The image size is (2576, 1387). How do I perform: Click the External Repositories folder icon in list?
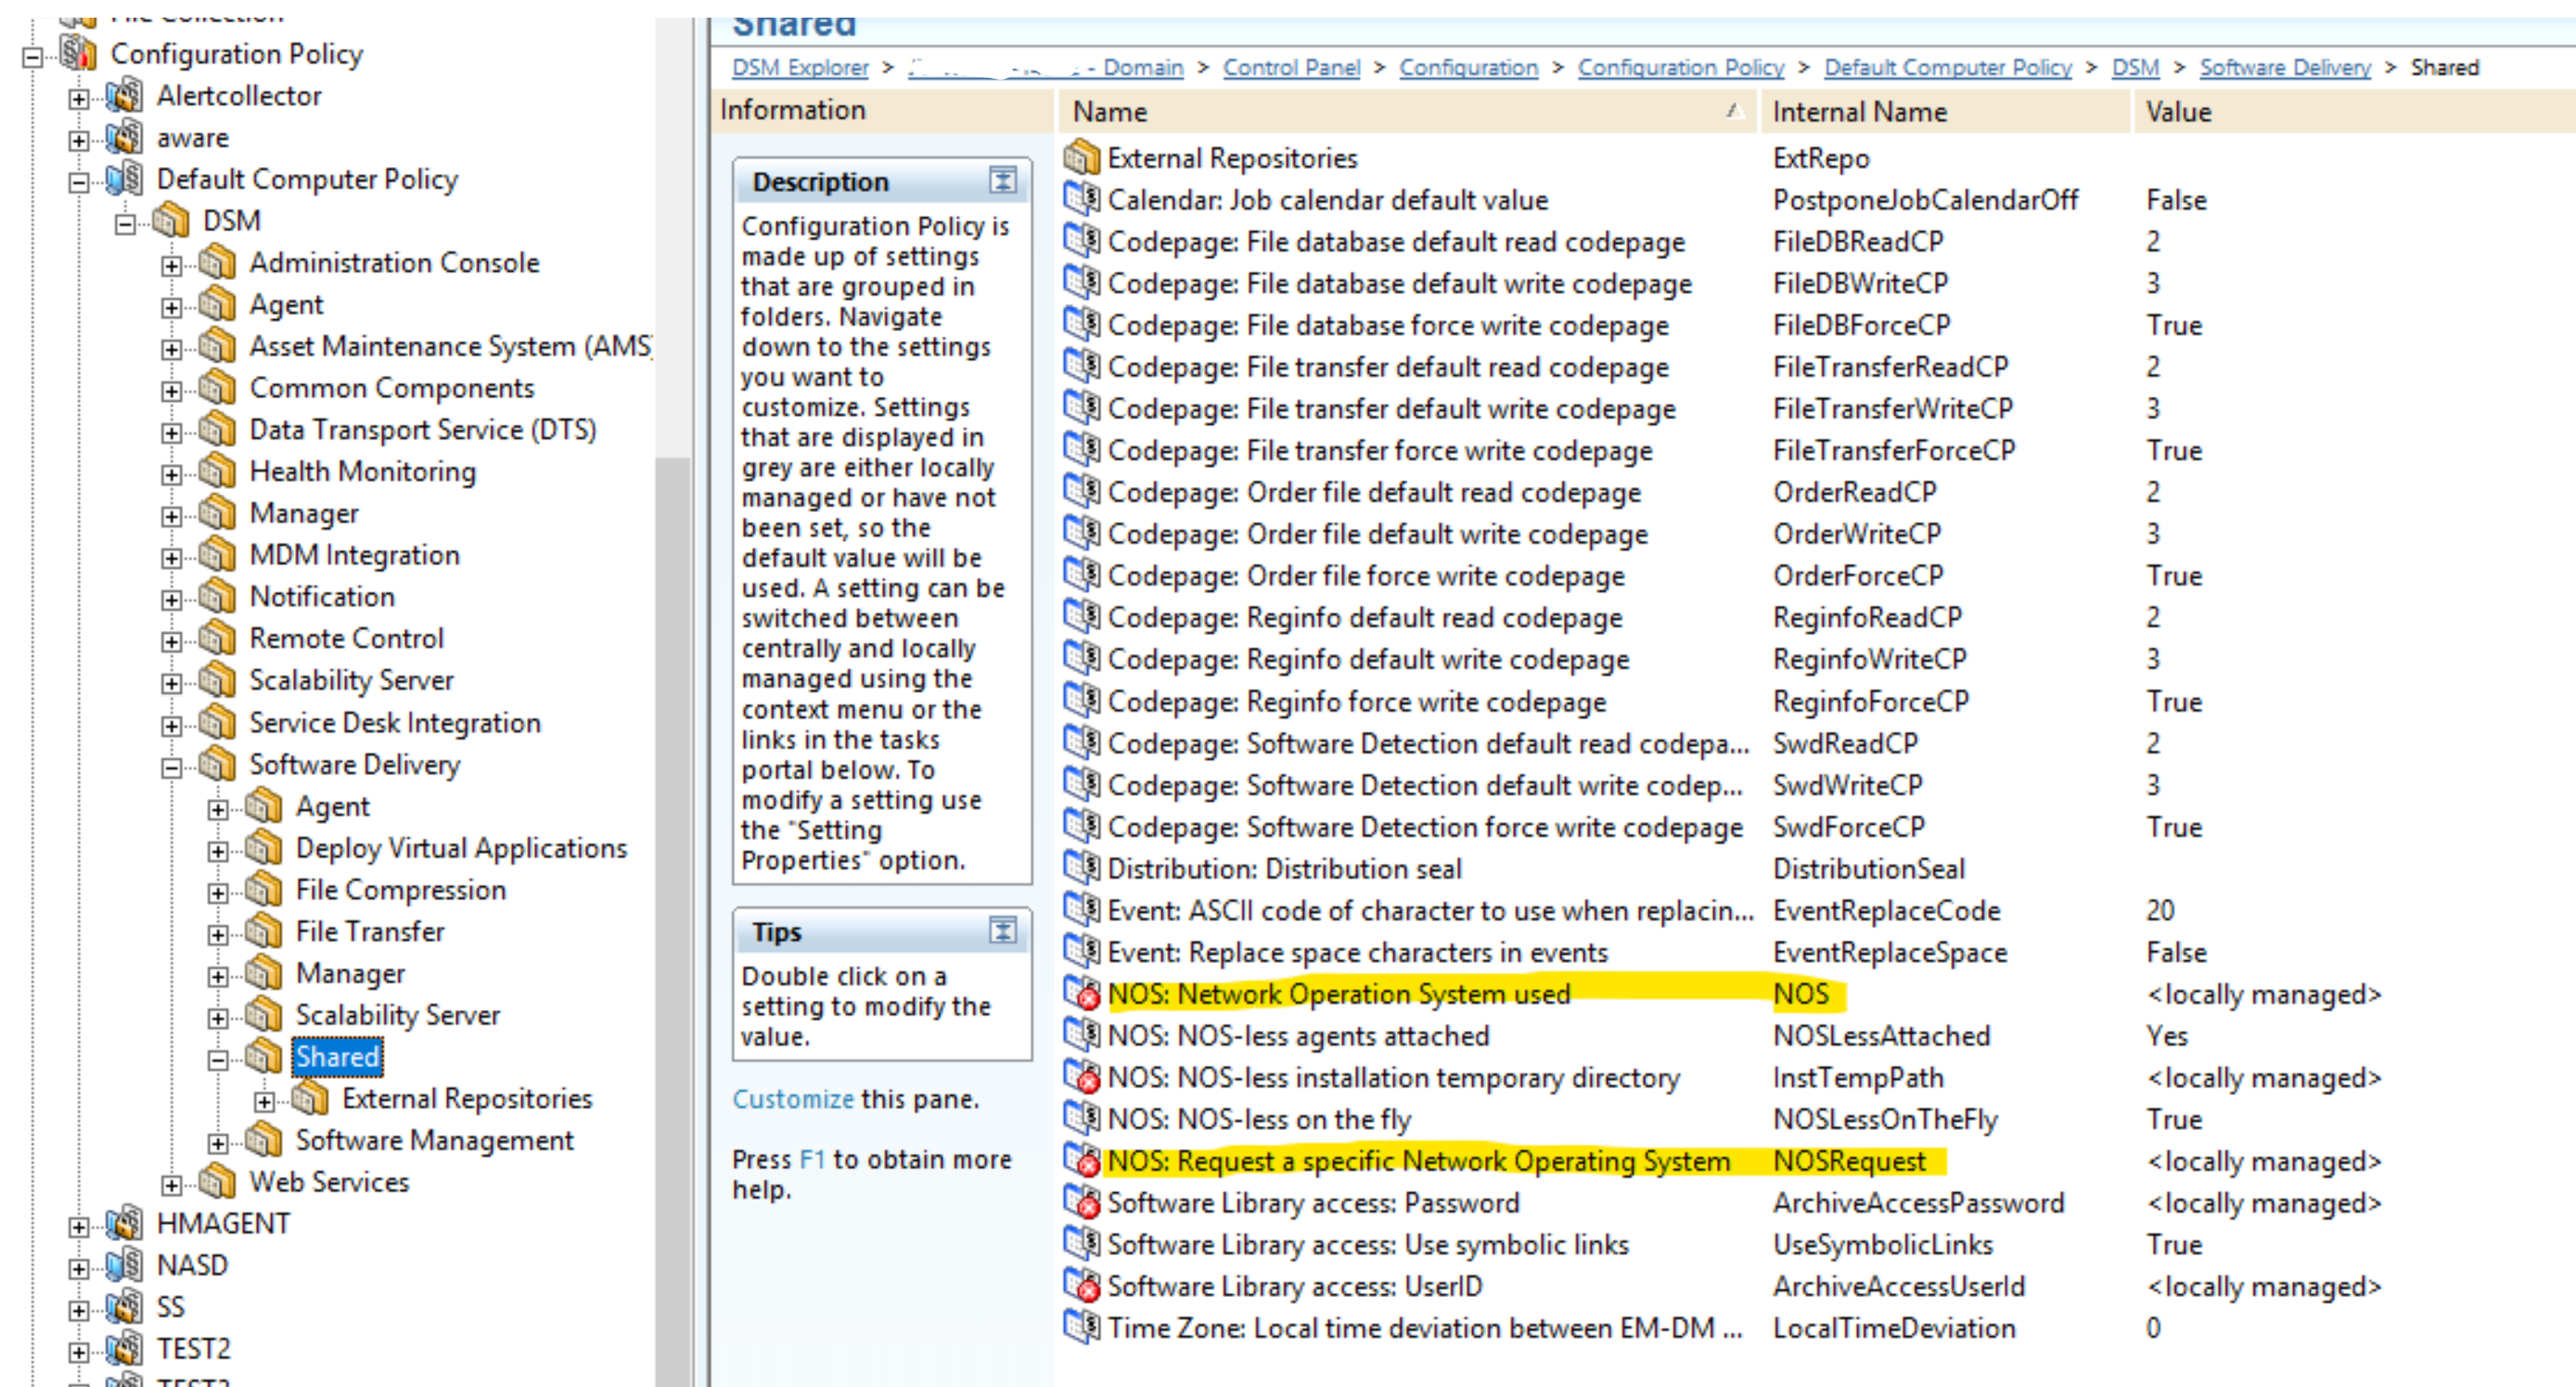(x=1081, y=158)
